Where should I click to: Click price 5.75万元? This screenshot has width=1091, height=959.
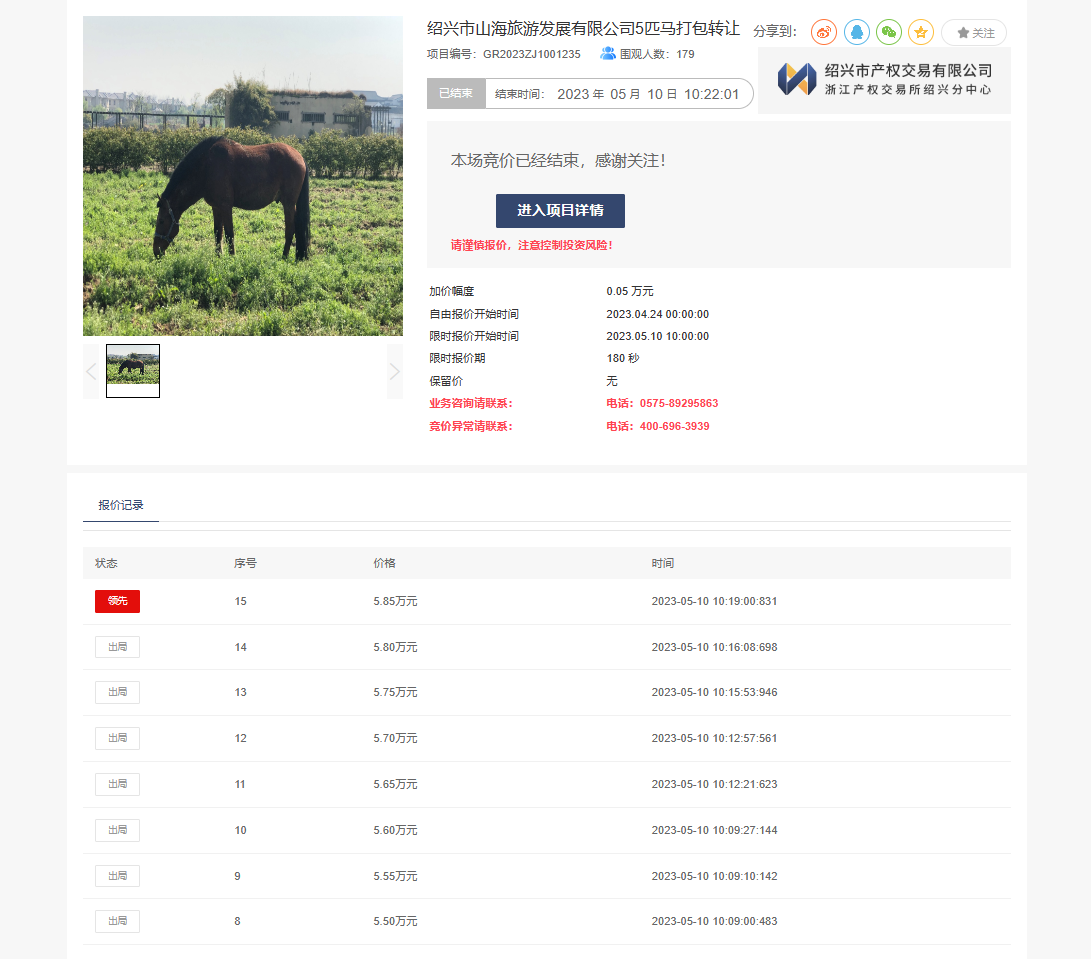pyautogui.click(x=395, y=692)
